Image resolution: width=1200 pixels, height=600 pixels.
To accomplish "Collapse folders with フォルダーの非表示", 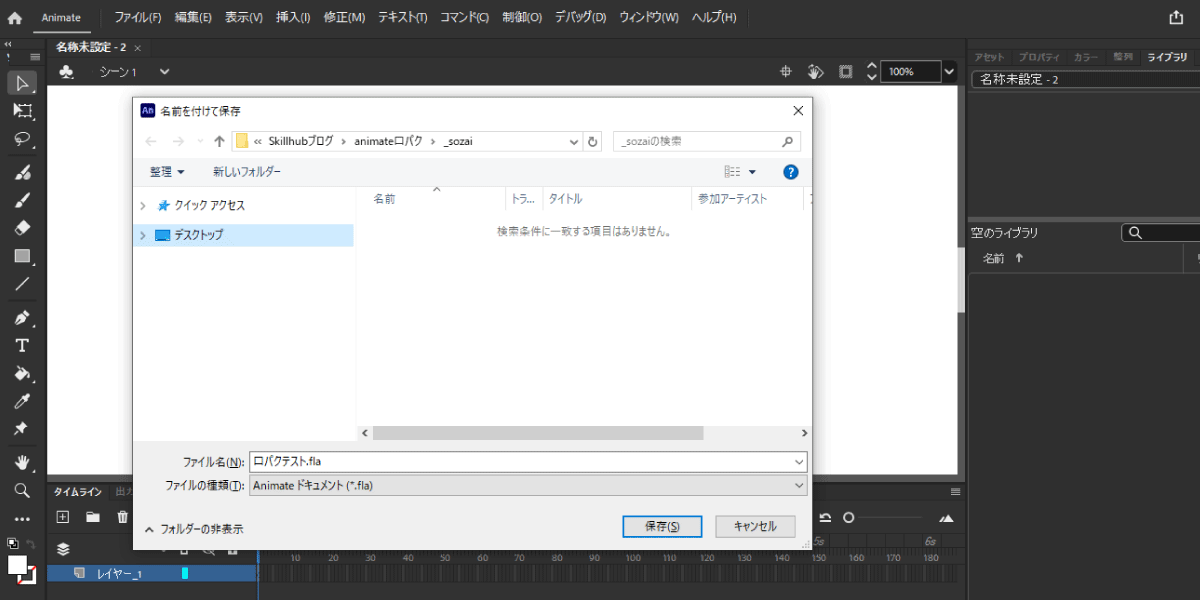I will click(194, 529).
